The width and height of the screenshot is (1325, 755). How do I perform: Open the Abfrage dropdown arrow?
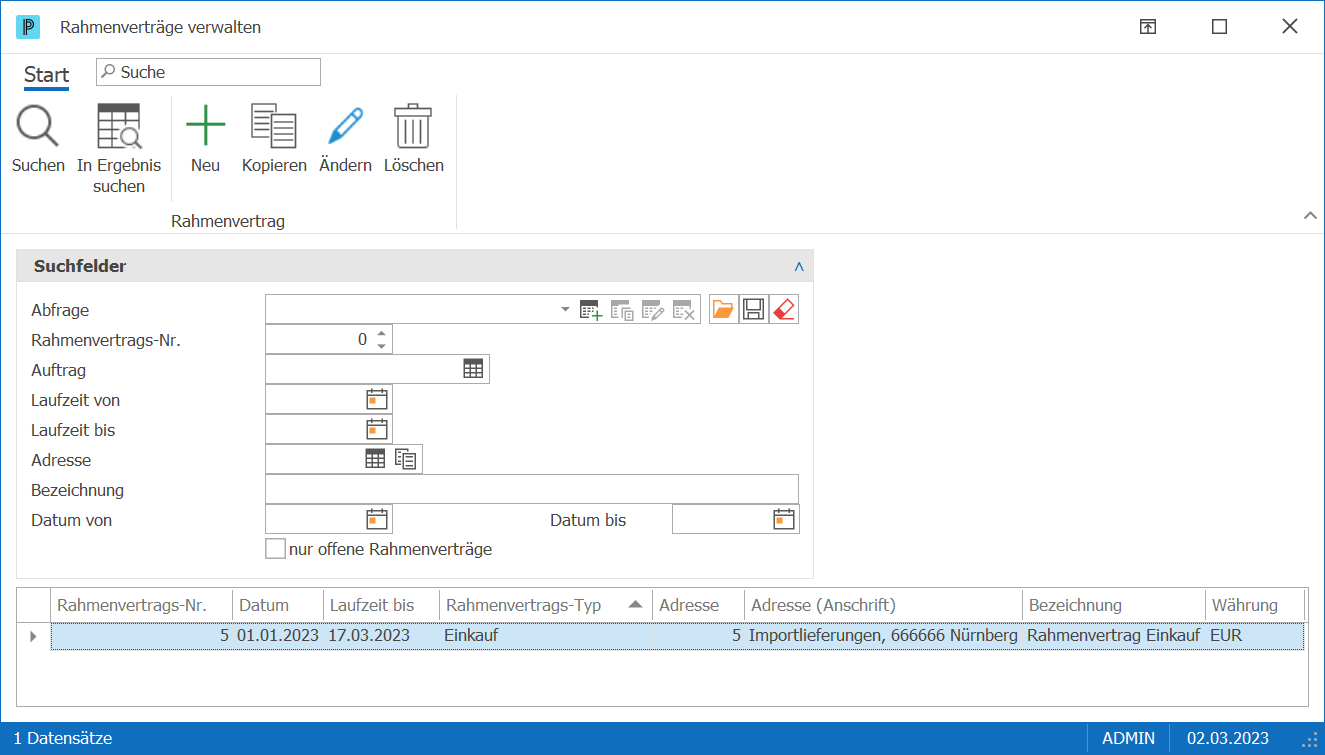click(565, 310)
